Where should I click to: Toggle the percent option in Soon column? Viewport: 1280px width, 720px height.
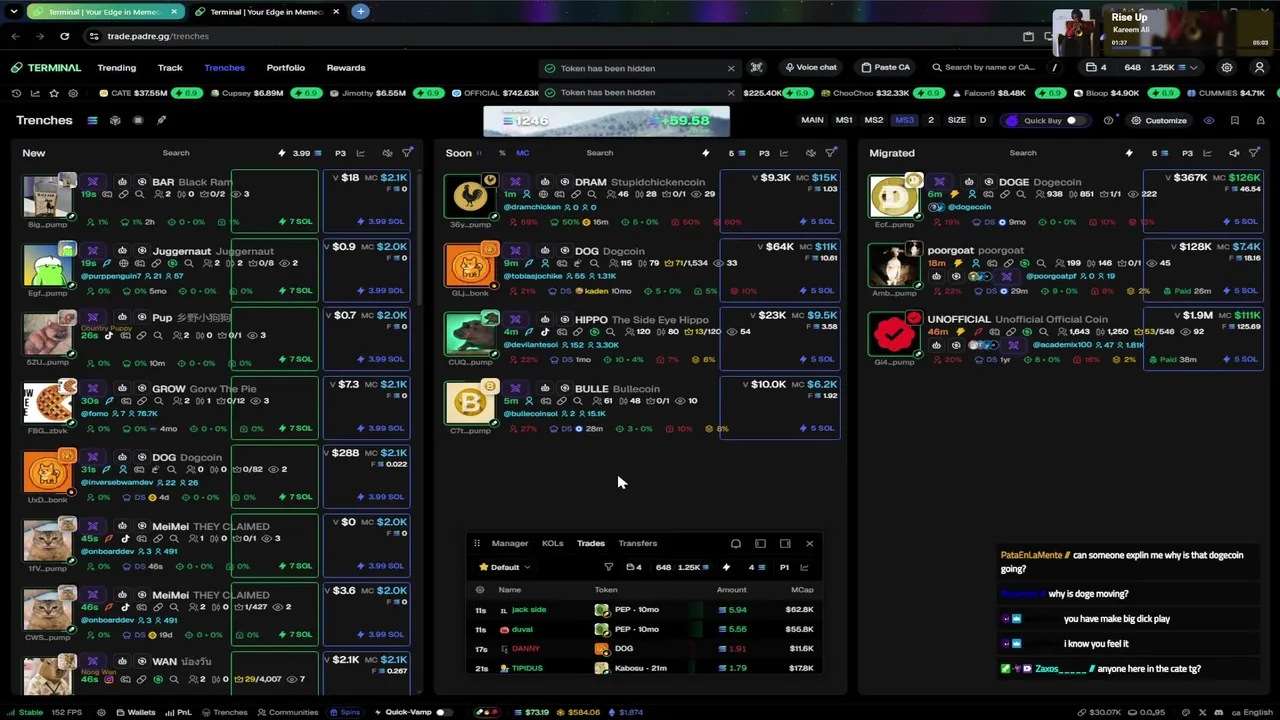[x=500, y=153]
